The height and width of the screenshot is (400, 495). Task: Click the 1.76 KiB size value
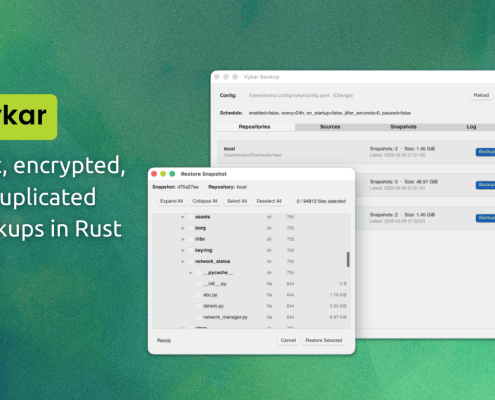338,295
